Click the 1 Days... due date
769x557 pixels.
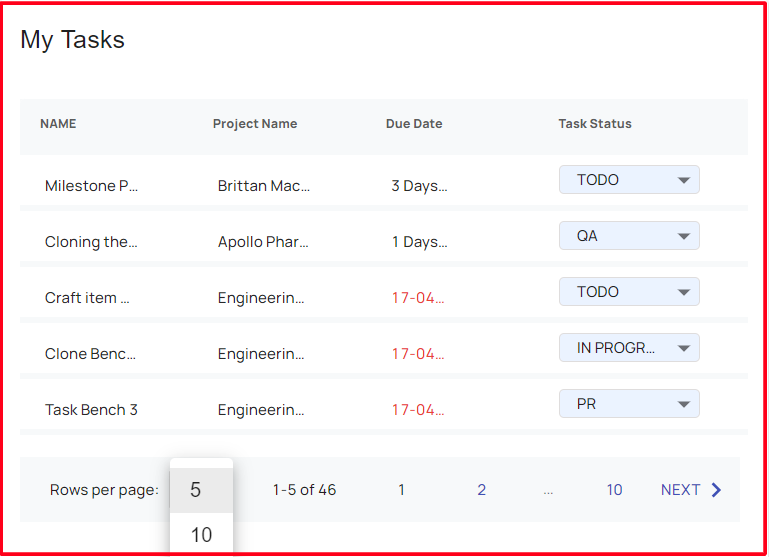pyautogui.click(x=419, y=242)
